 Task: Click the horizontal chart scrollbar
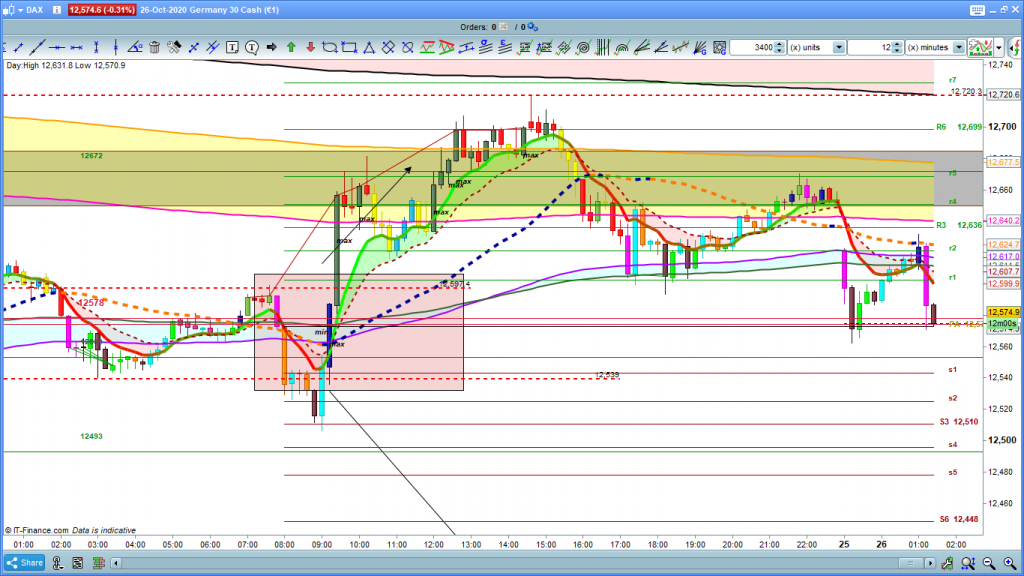point(500,562)
